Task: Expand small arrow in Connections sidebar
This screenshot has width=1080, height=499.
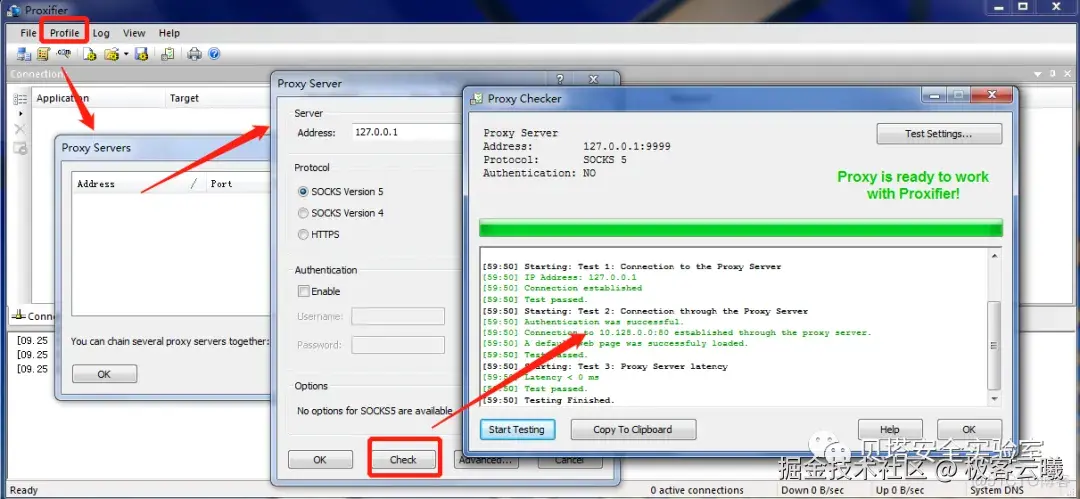Action: coord(21,114)
